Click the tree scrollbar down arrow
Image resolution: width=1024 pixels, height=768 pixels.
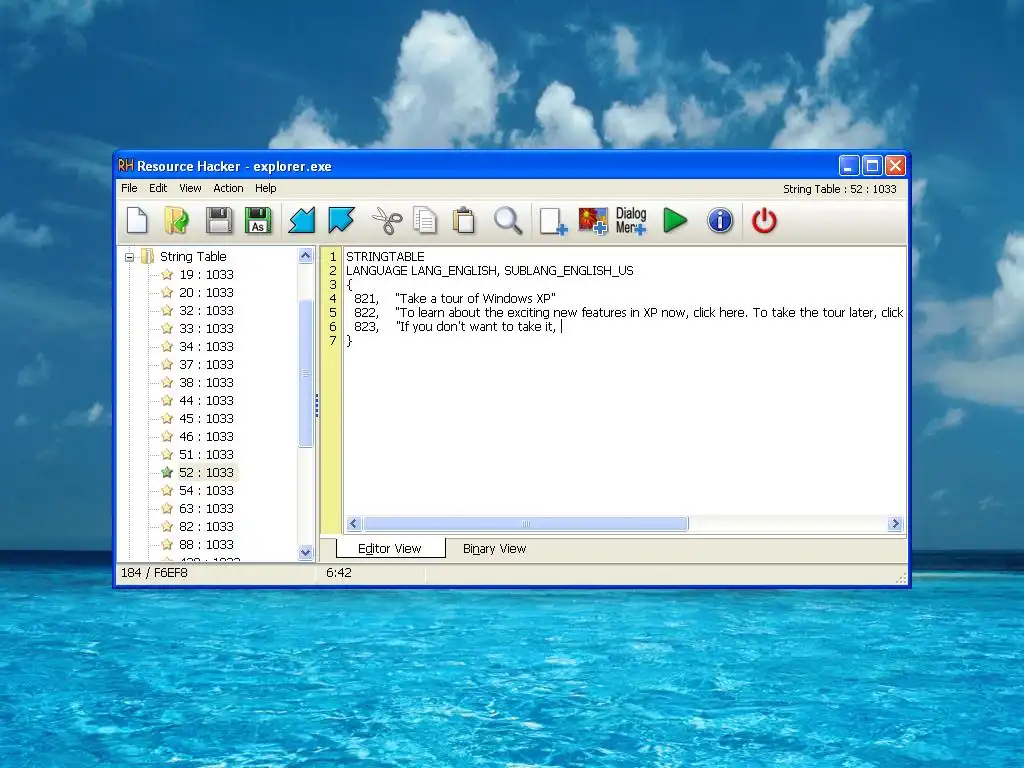pos(305,552)
